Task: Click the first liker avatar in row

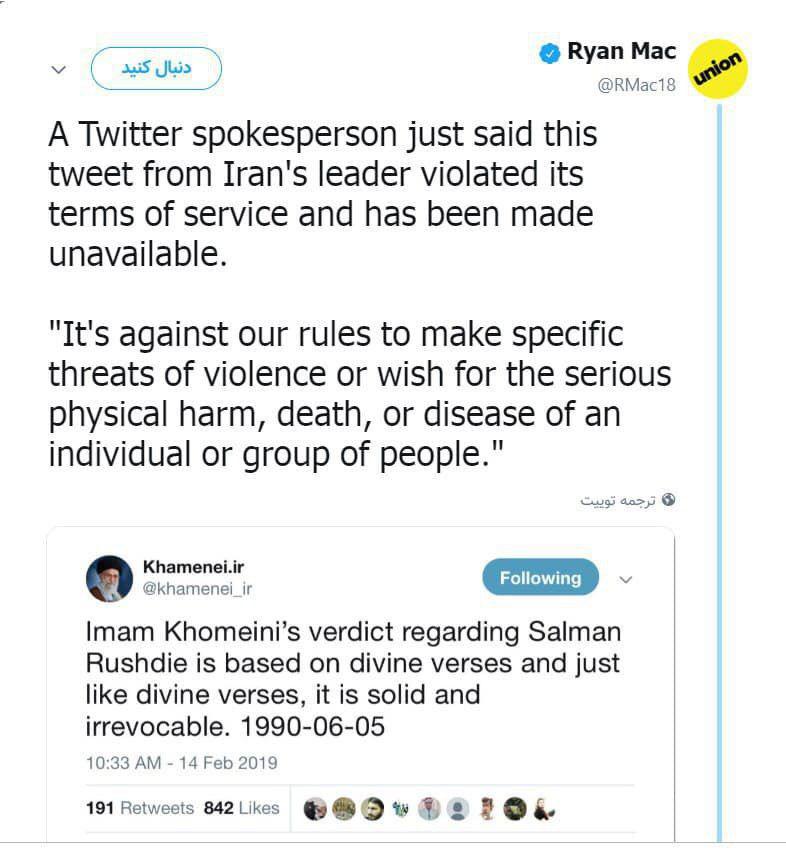Action: pos(314,808)
